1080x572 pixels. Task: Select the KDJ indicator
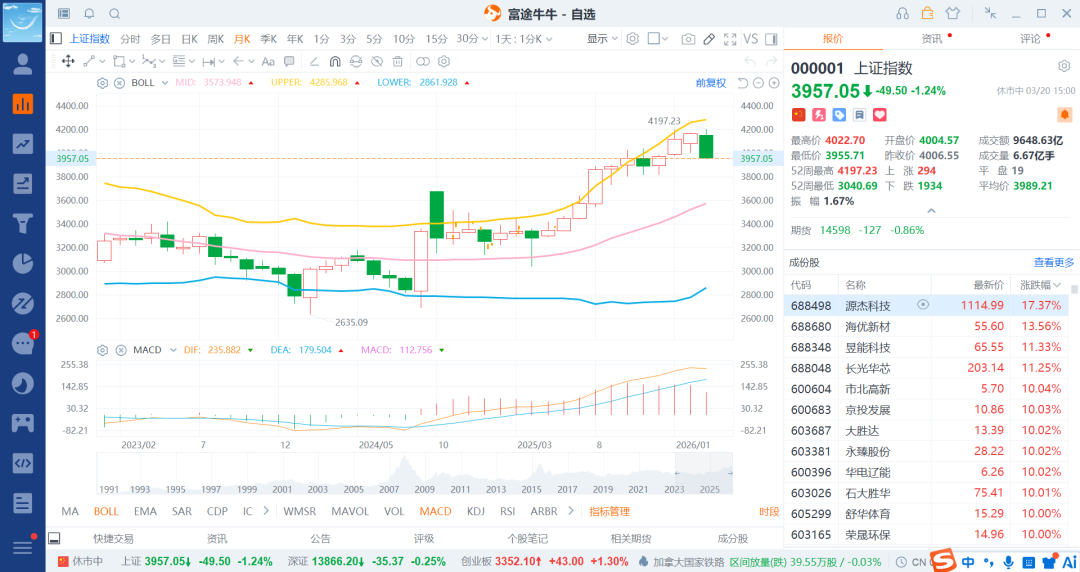coord(475,511)
